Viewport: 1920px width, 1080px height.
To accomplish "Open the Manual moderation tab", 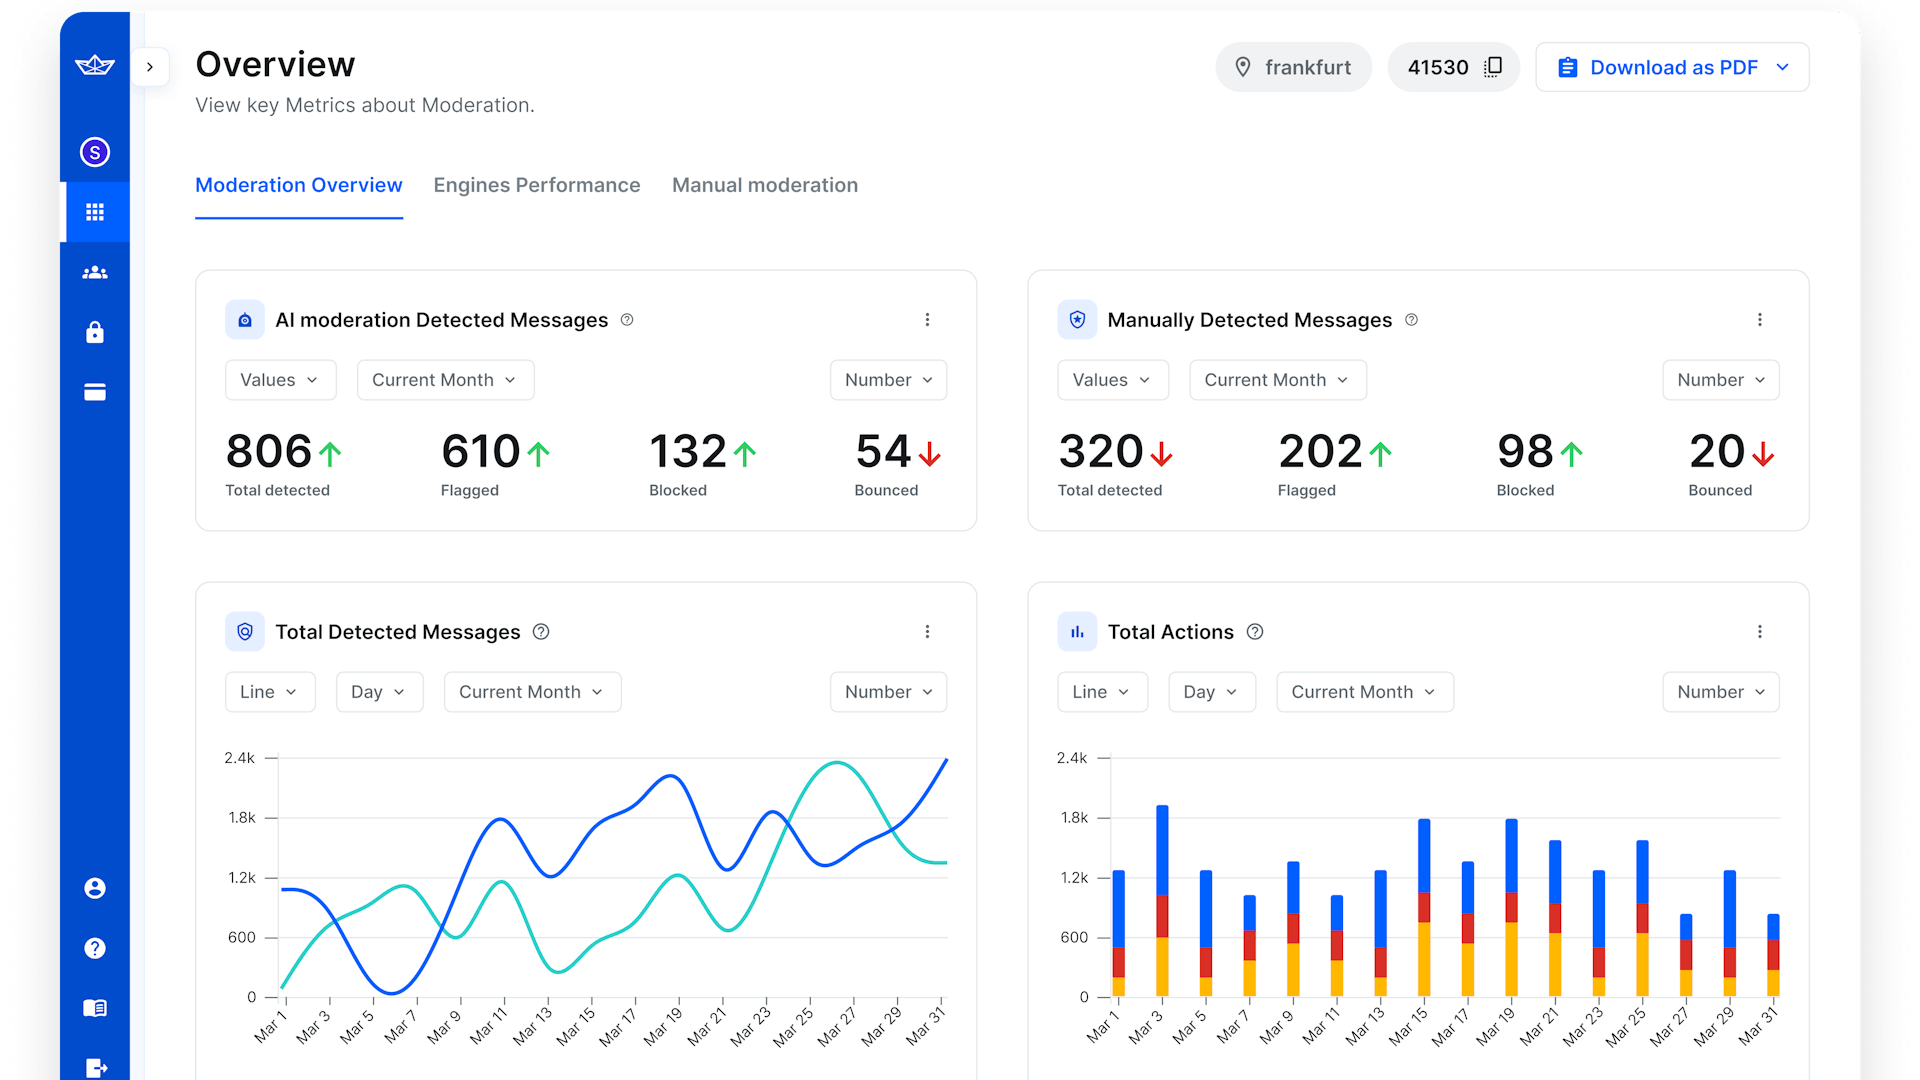I will tap(764, 185).
